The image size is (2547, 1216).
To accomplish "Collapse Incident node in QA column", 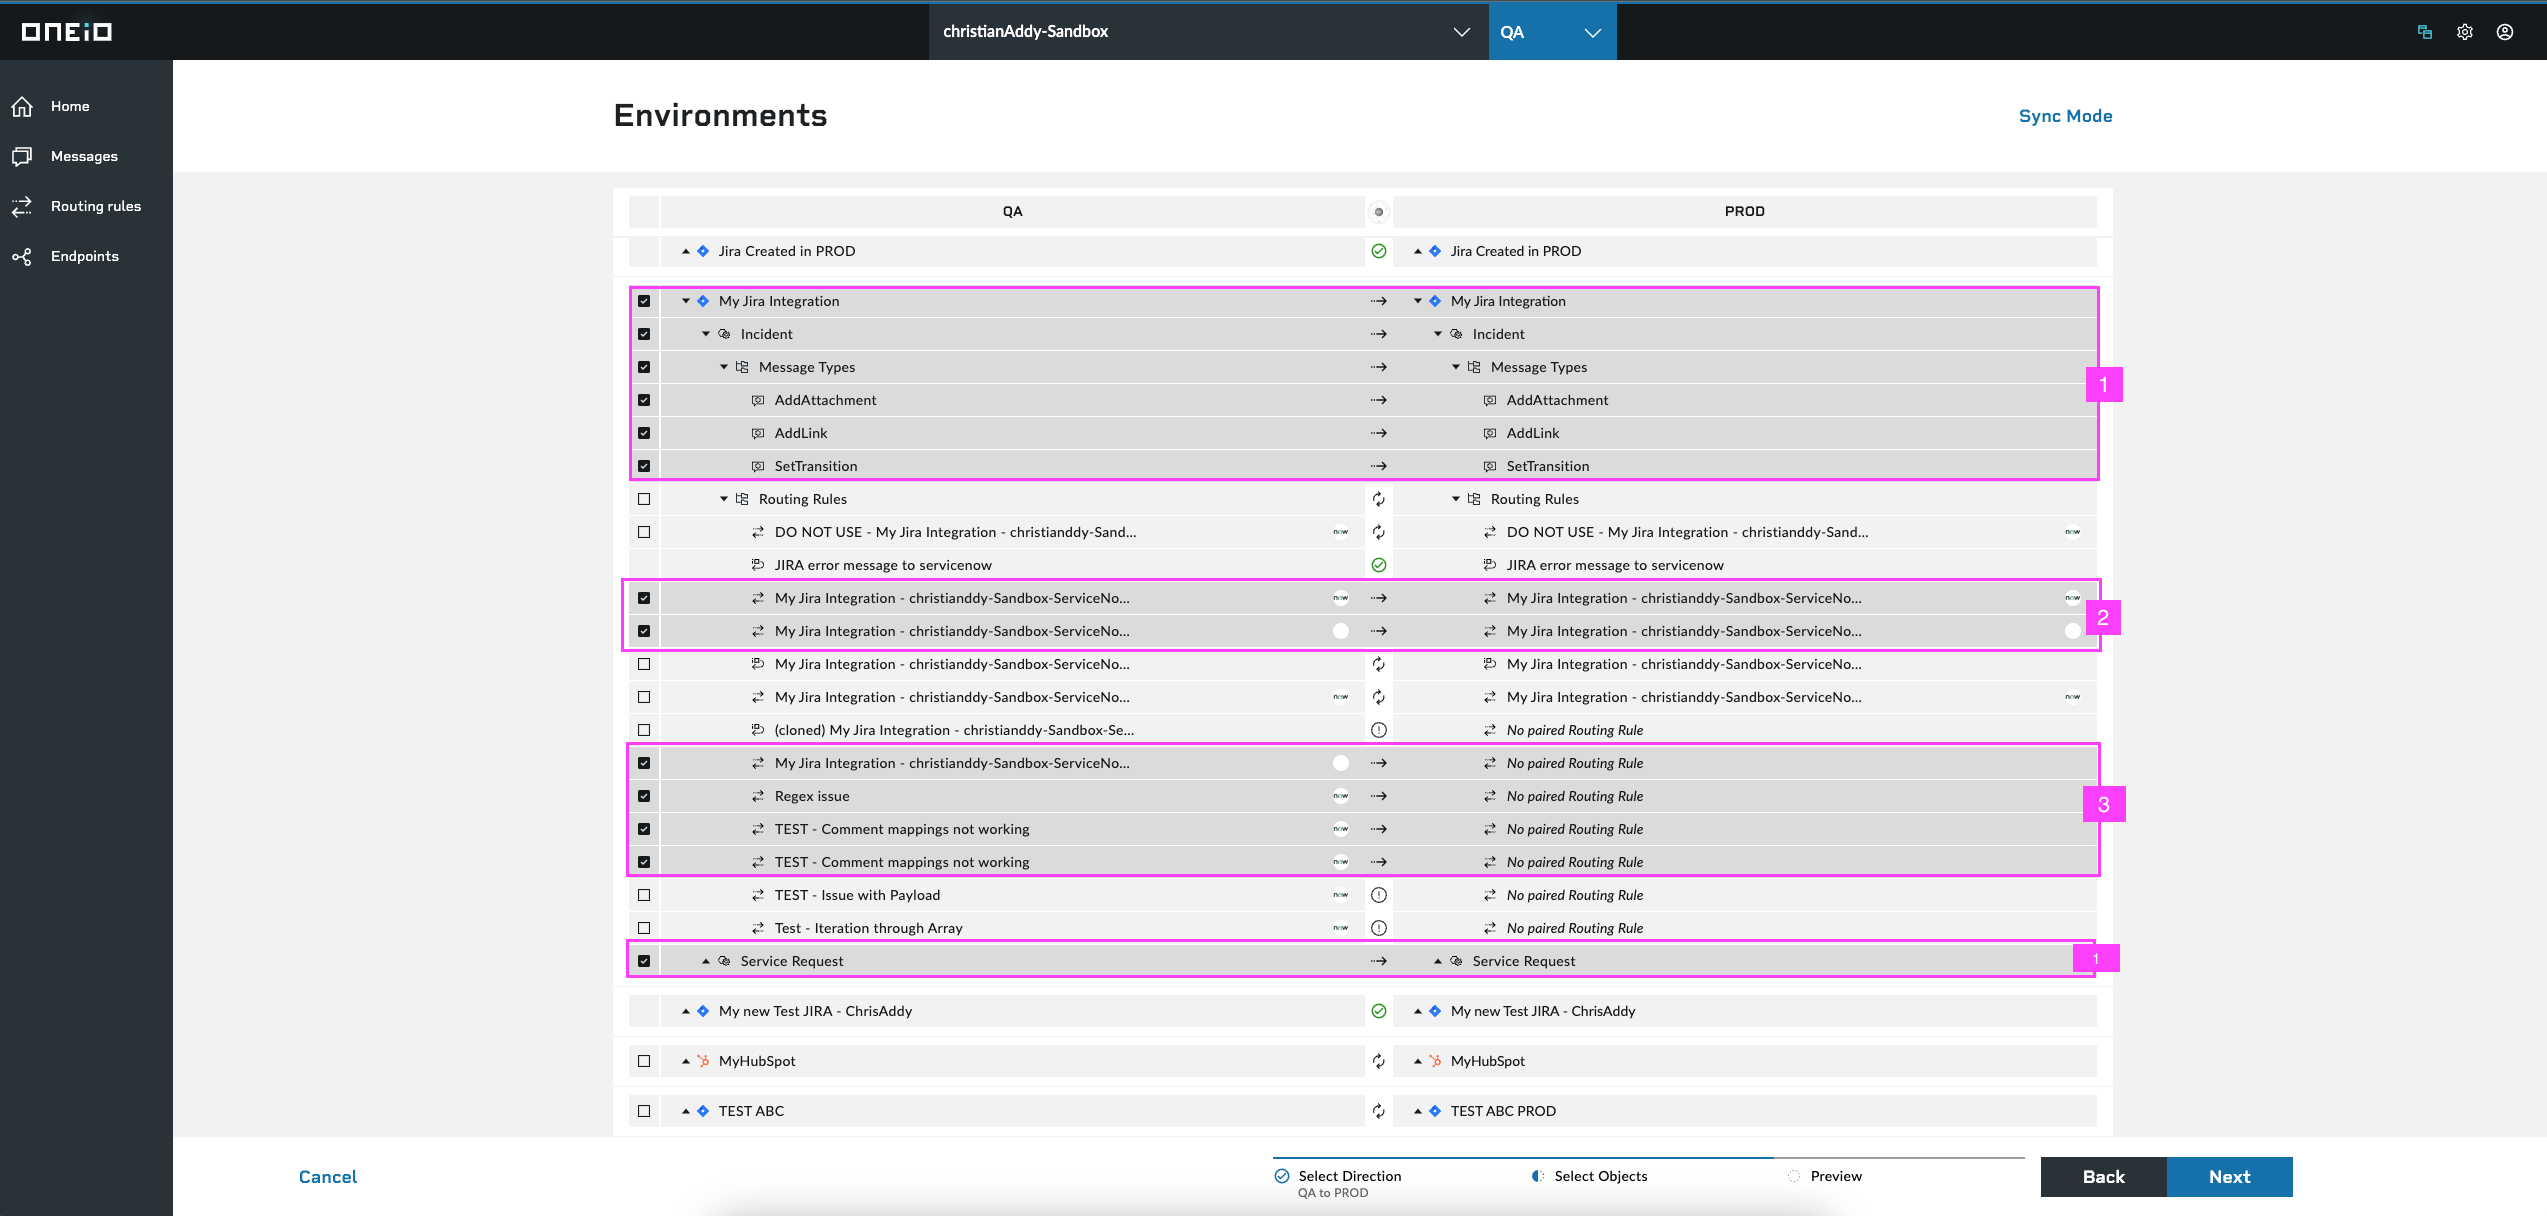I will (x=706, y=334).
